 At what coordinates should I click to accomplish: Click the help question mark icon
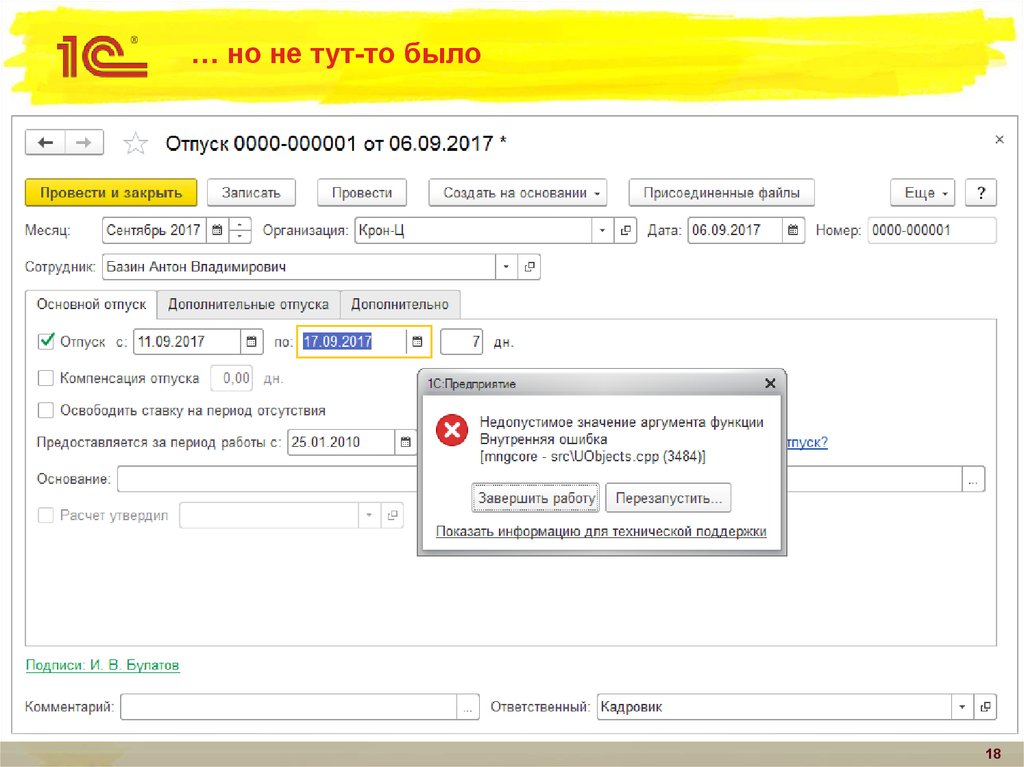click(981, 192)
